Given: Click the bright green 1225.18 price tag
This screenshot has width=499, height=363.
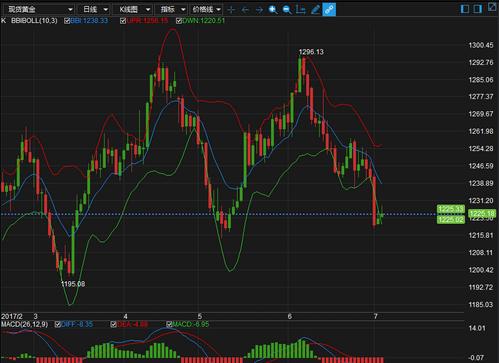Looking at the screenshot, I should 482,214.
